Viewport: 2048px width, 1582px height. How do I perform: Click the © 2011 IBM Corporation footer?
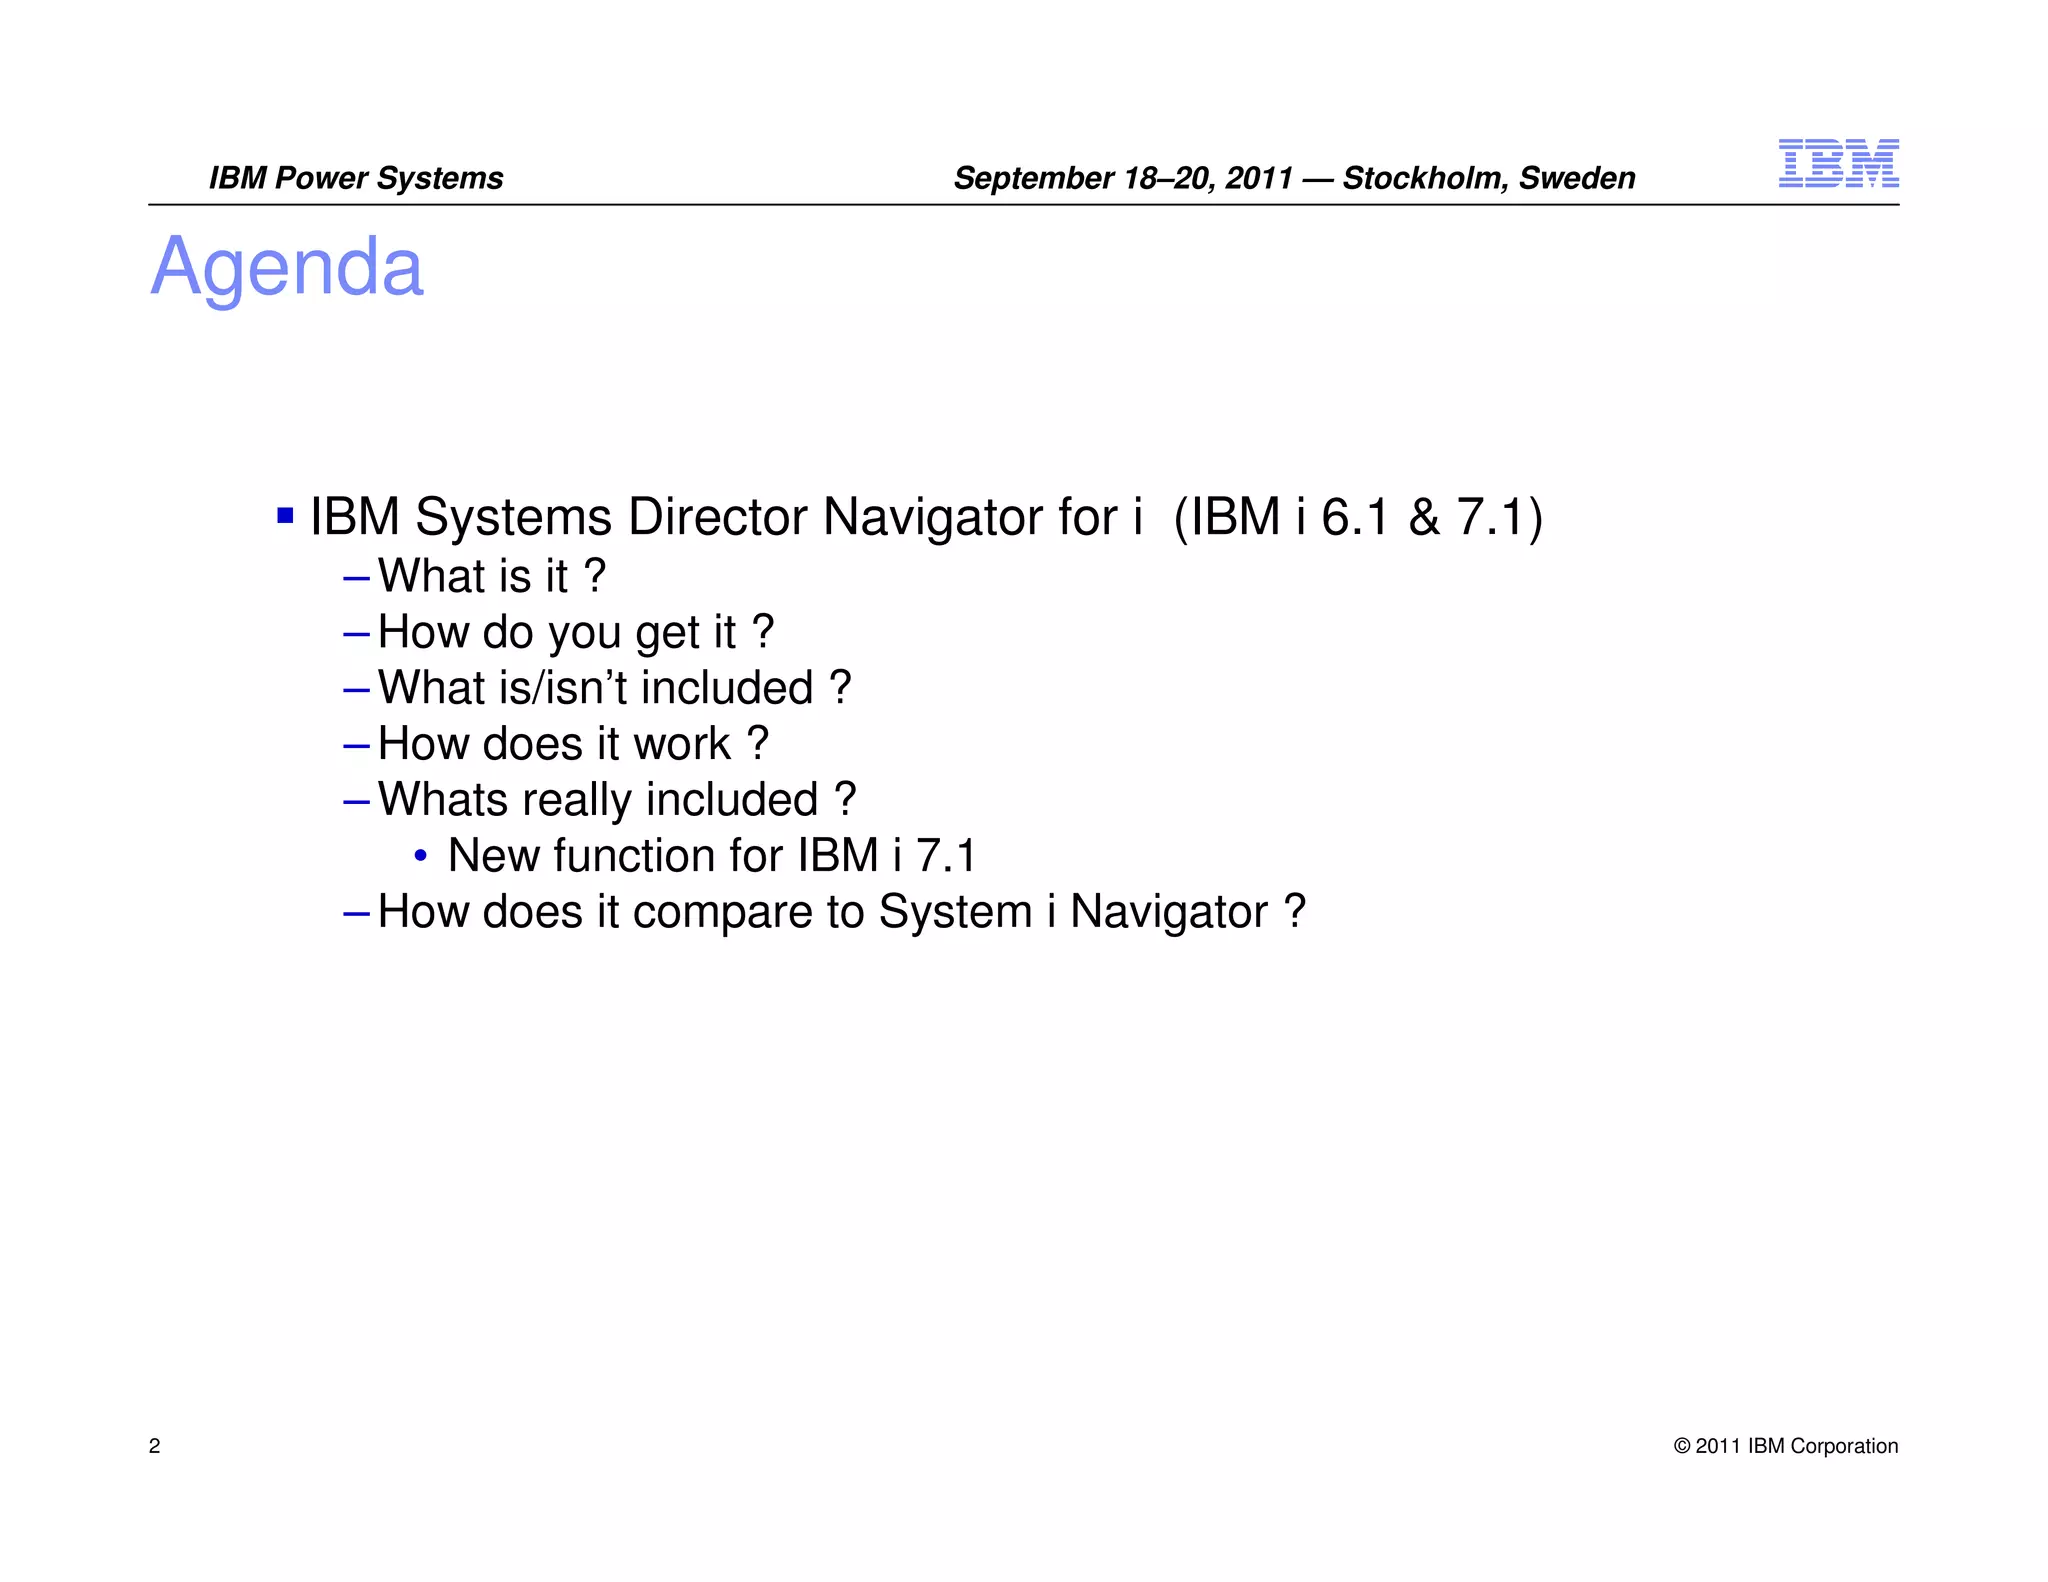[x=1785, y=1446]
